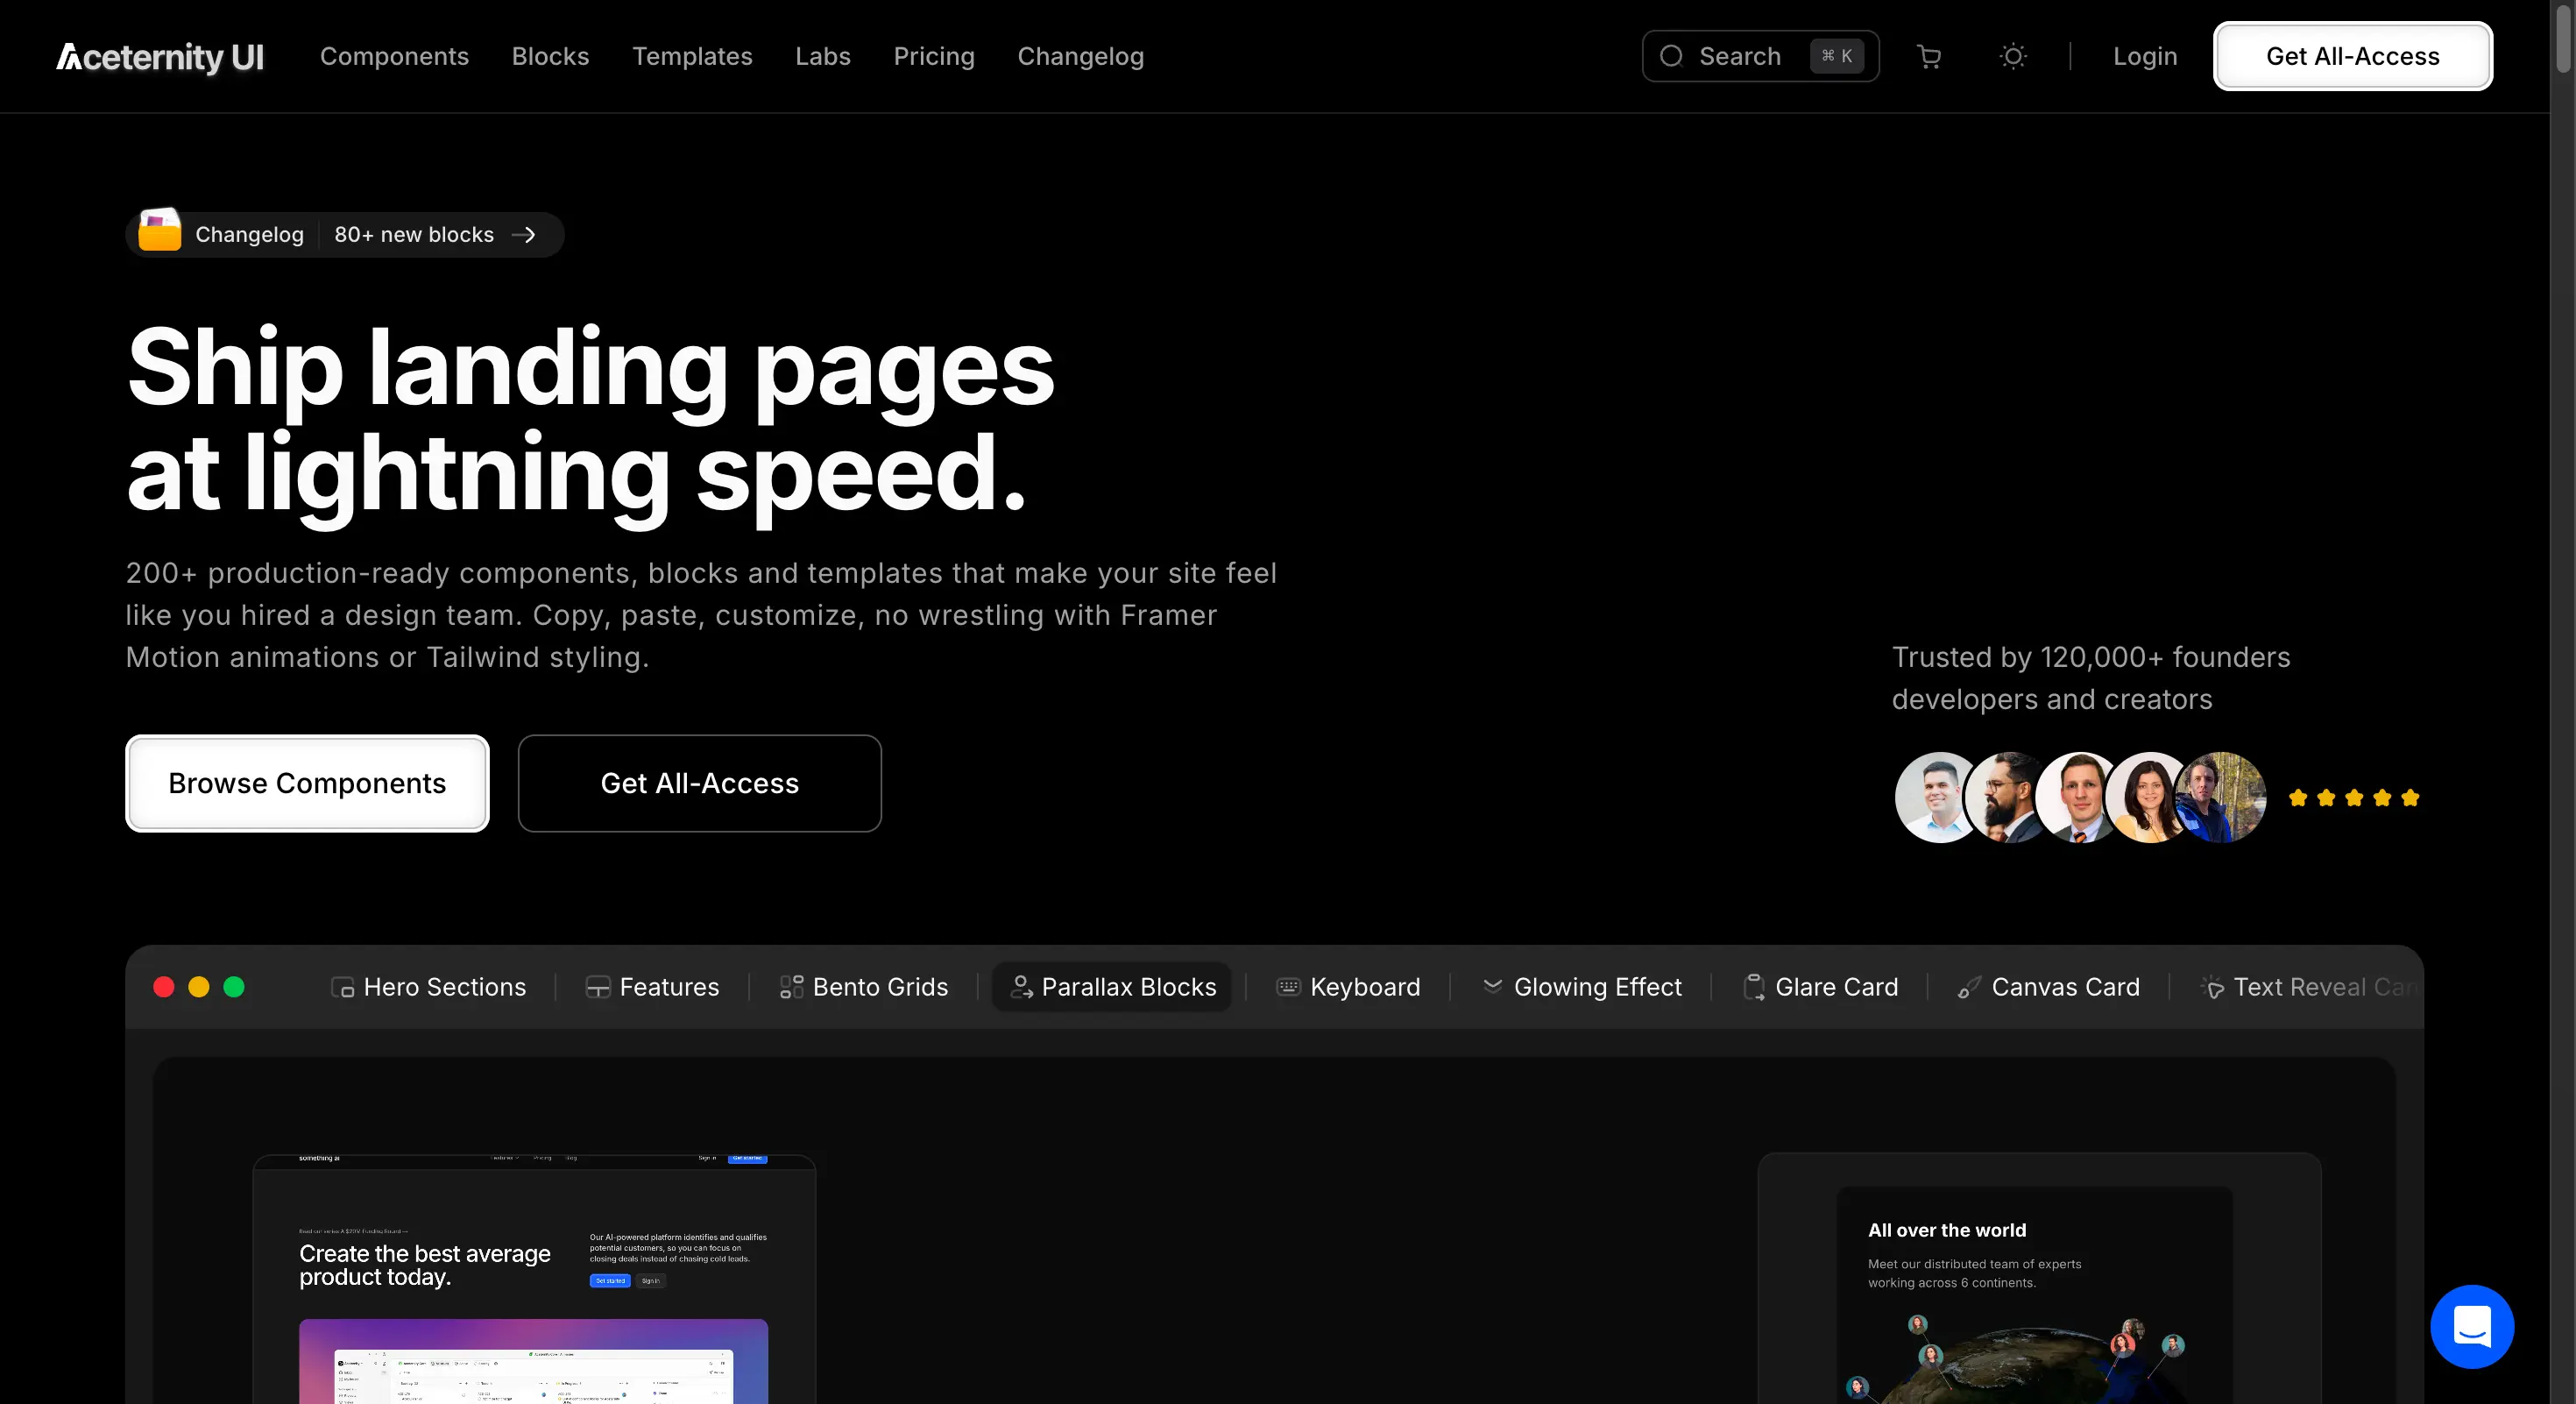2576x1404 pixels.
Task: Click the Login link
Action: (x=2145, y=57)
